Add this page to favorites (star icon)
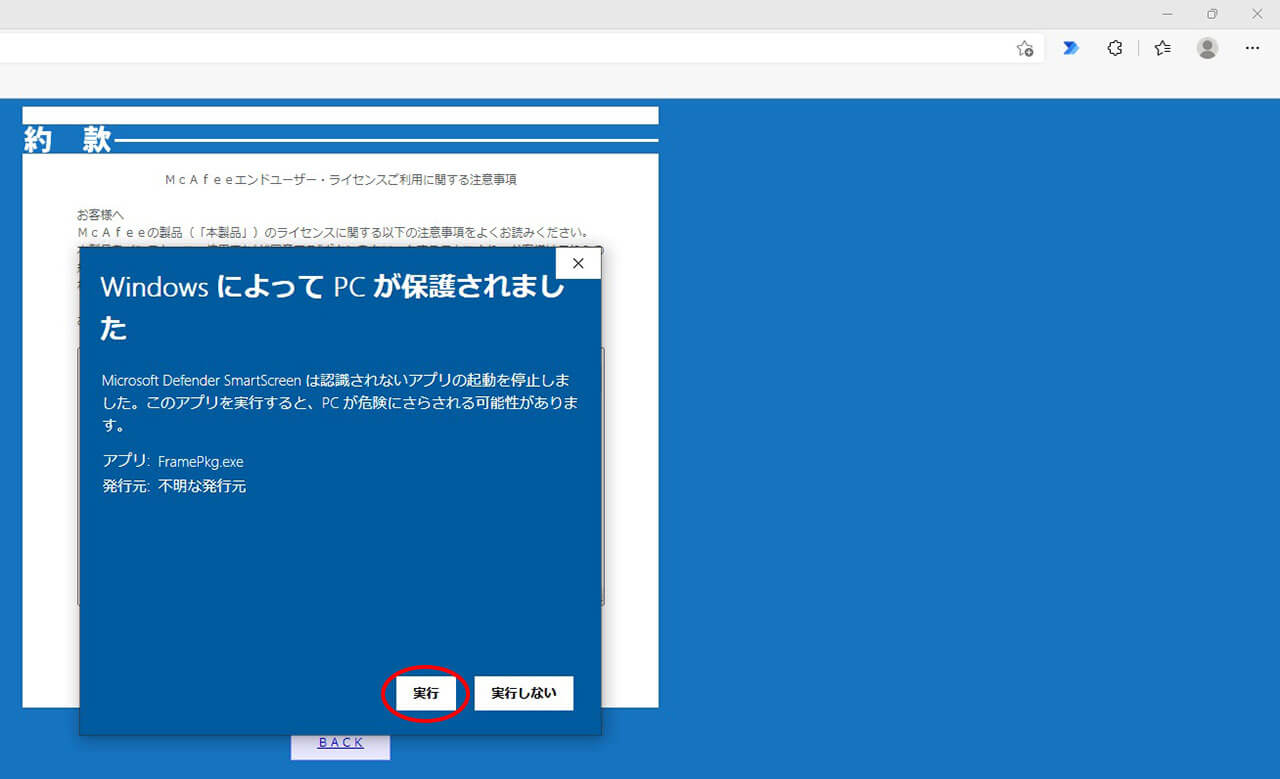Image resolution: width=1280 pixels, height=779 pixels. click(x=1025, y=48)
